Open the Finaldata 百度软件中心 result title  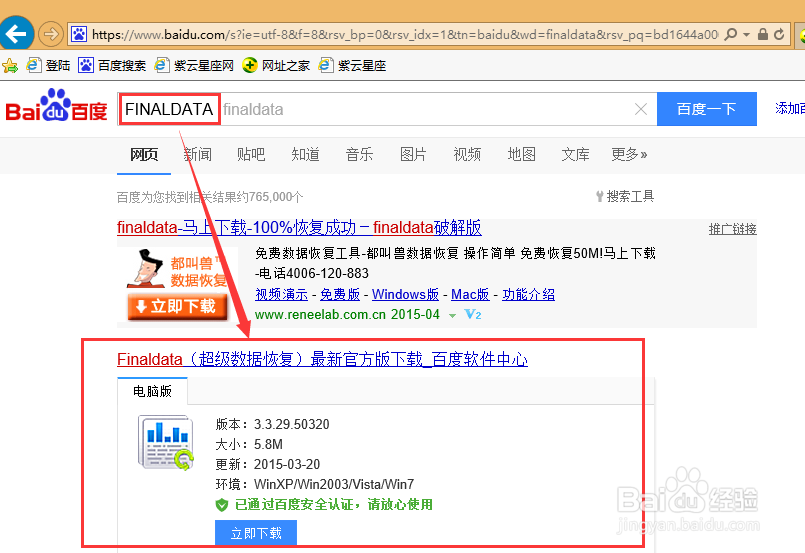(x=322, y=359)
